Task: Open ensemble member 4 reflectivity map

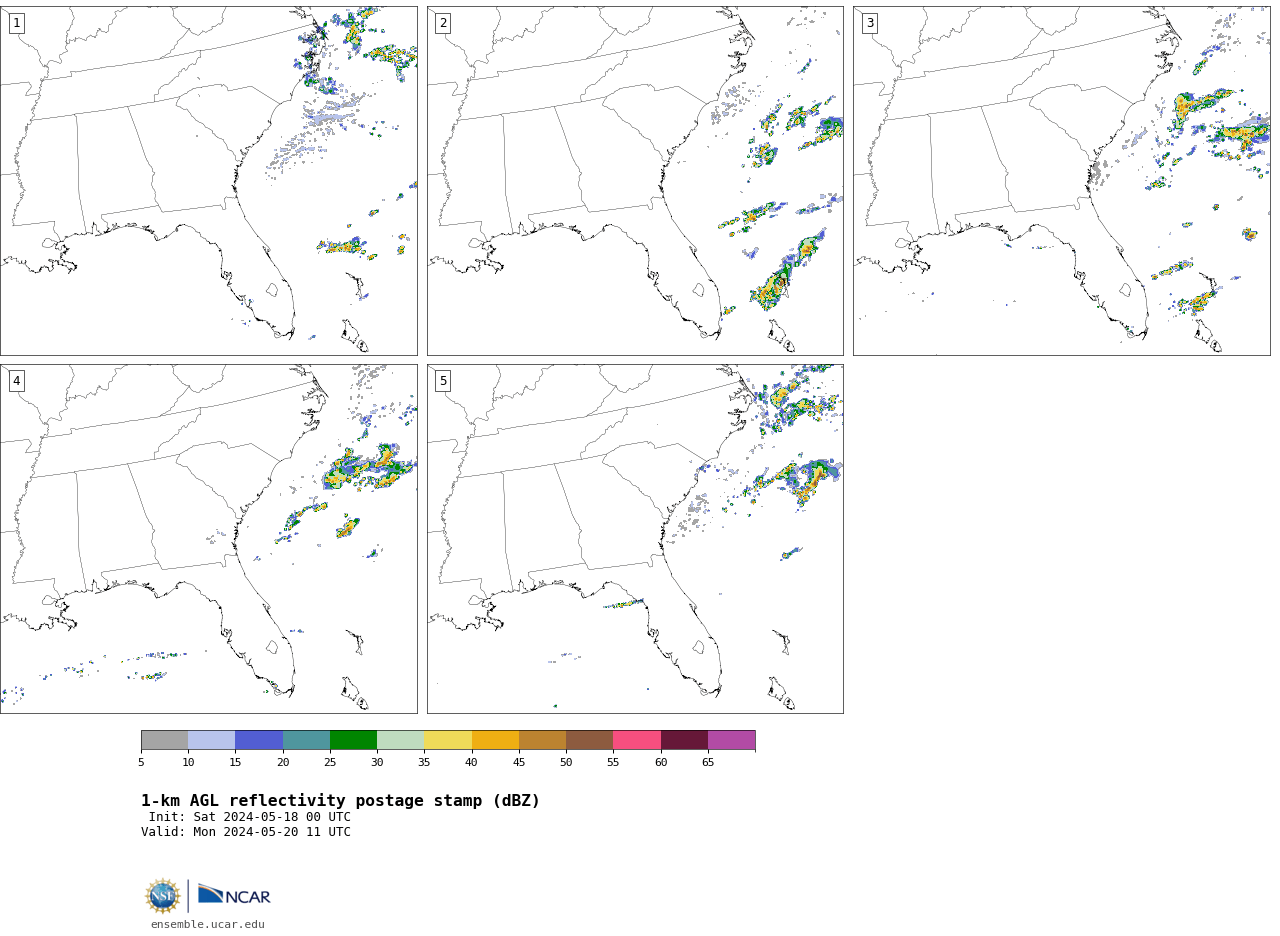Action: coord(209,539)
